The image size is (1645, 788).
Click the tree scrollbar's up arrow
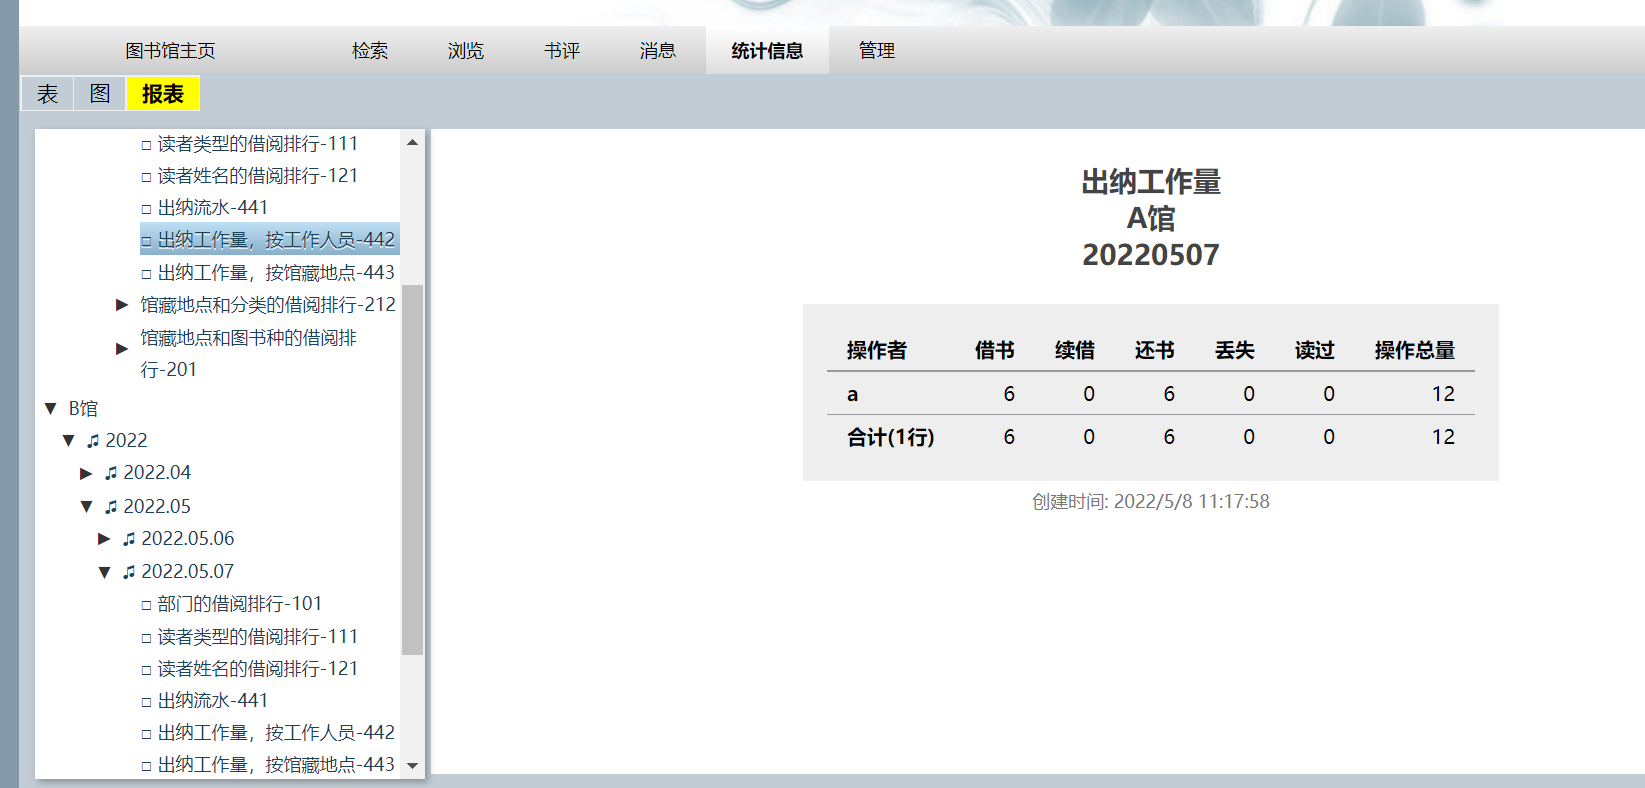(x=412, y=143)
